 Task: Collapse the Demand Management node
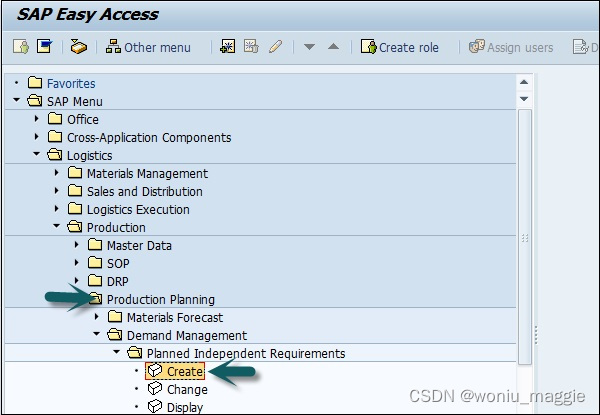(x=96, y=334)
